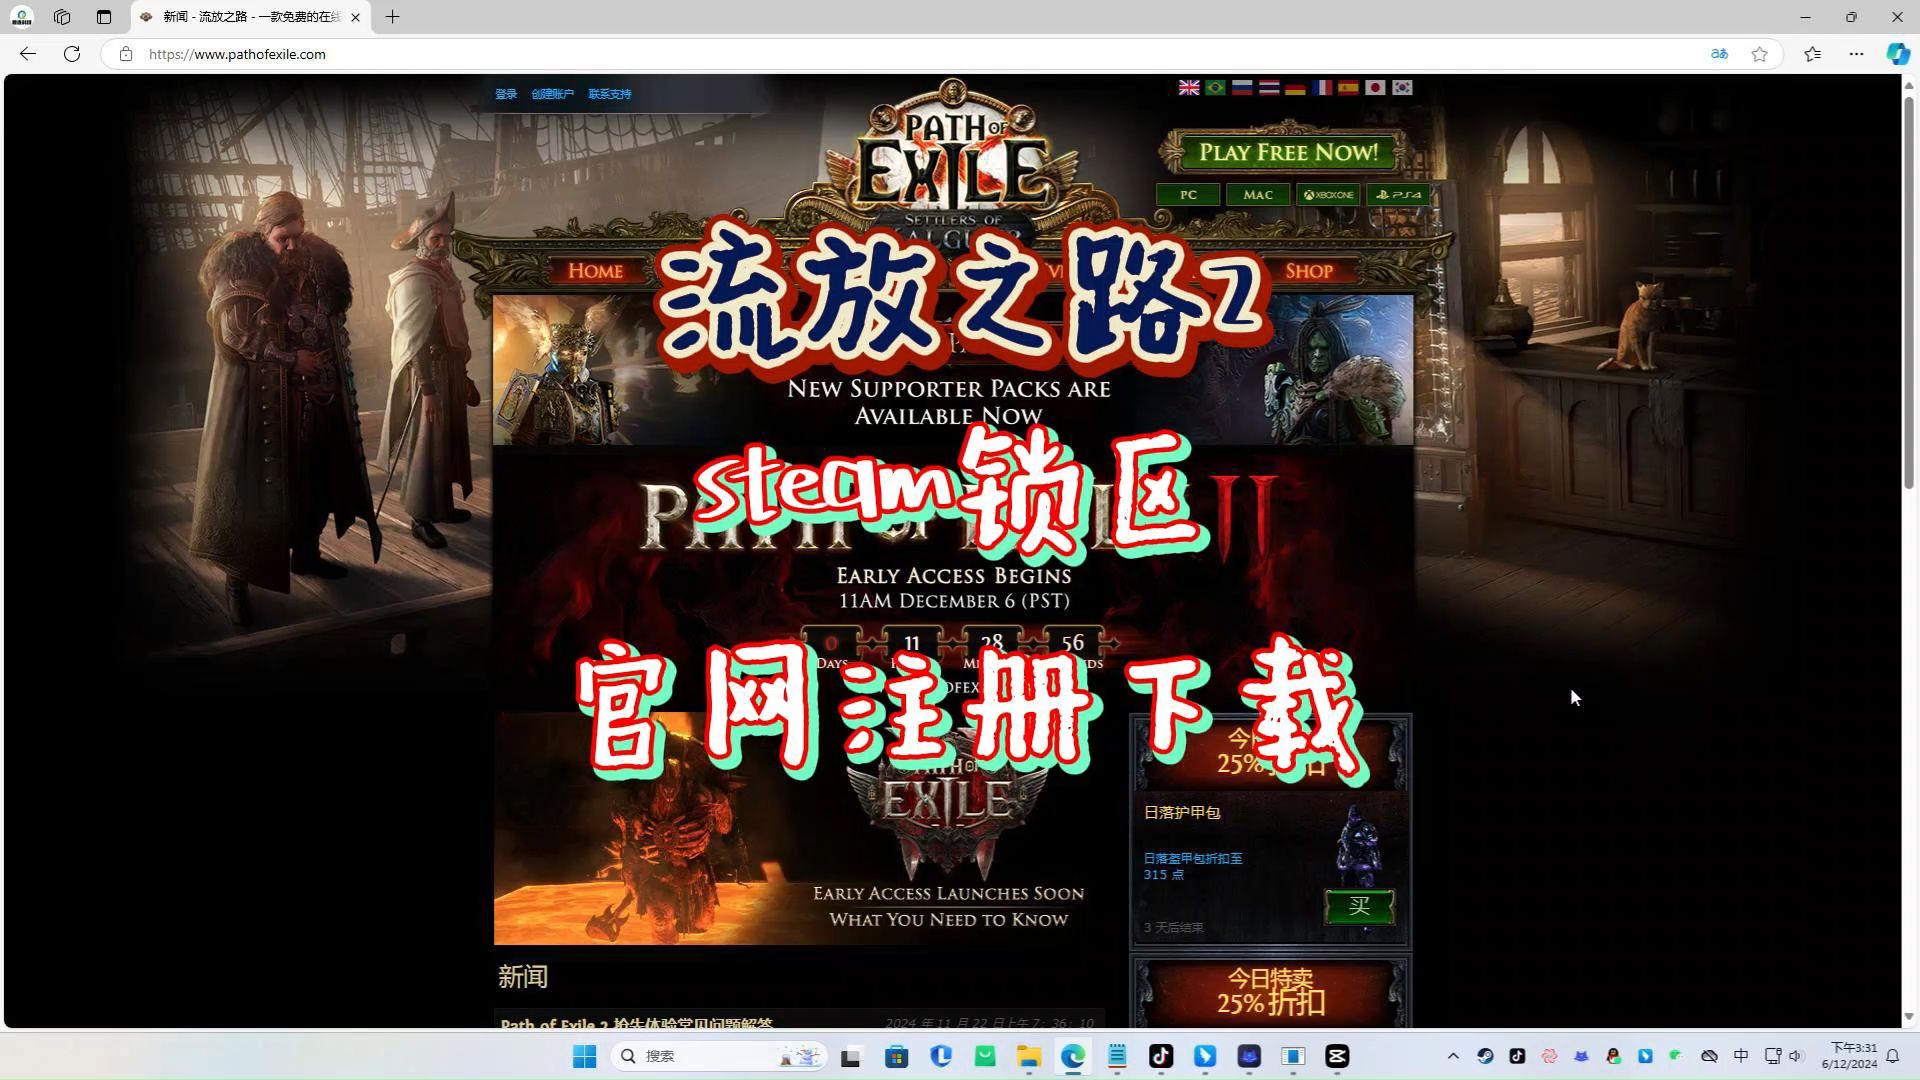Open Notepad app on taskbar

(1117, 1056)
